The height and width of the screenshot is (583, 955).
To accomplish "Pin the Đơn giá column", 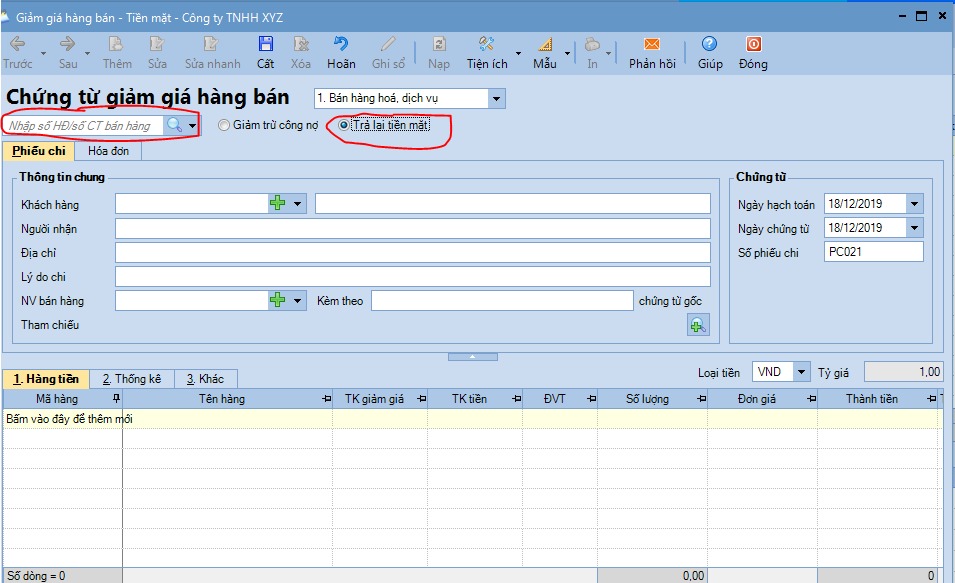I will (x=811, y=399).
